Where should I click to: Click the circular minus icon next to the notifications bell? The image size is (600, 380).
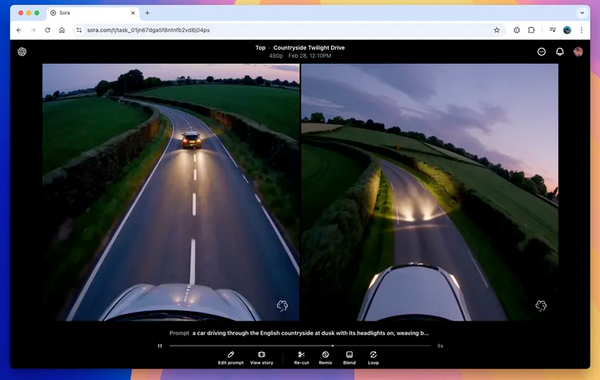point(541,52)
